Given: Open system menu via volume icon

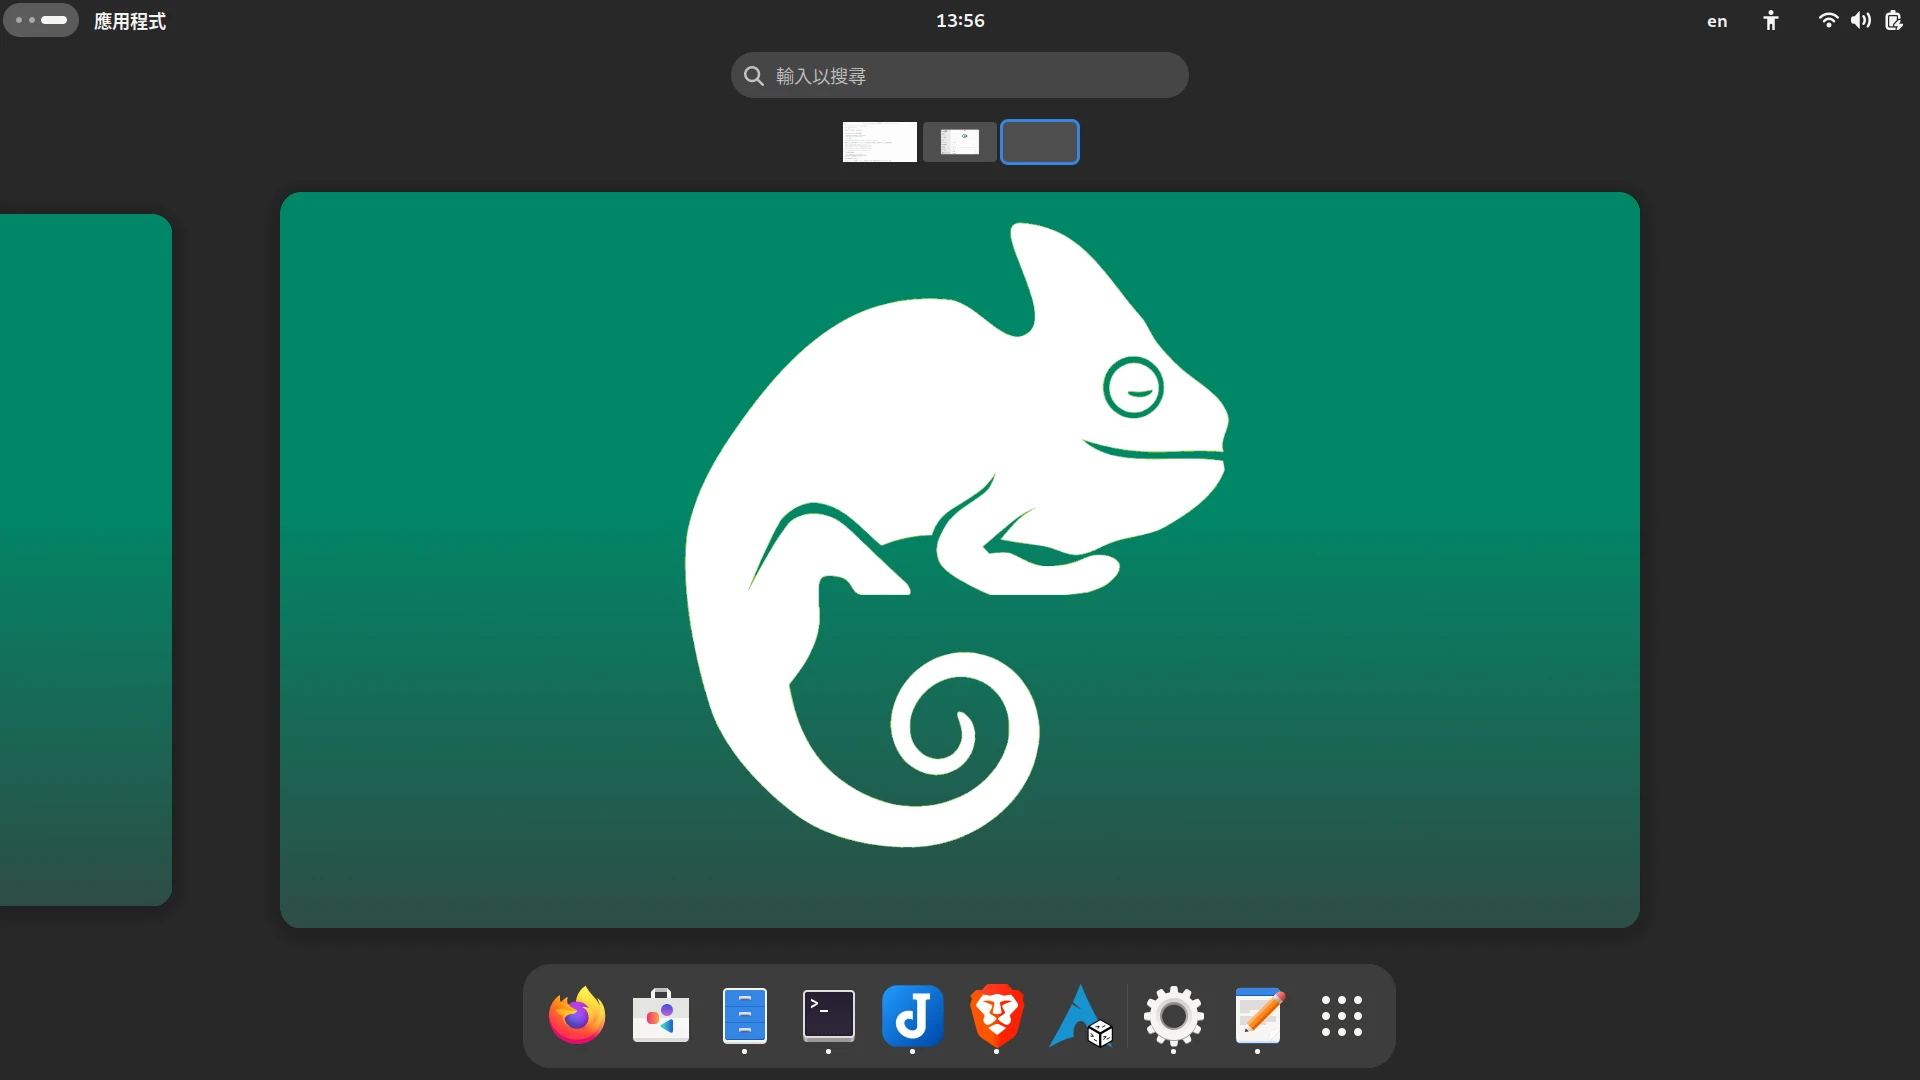Looking at the screenshot, I should click(1860, 21).
